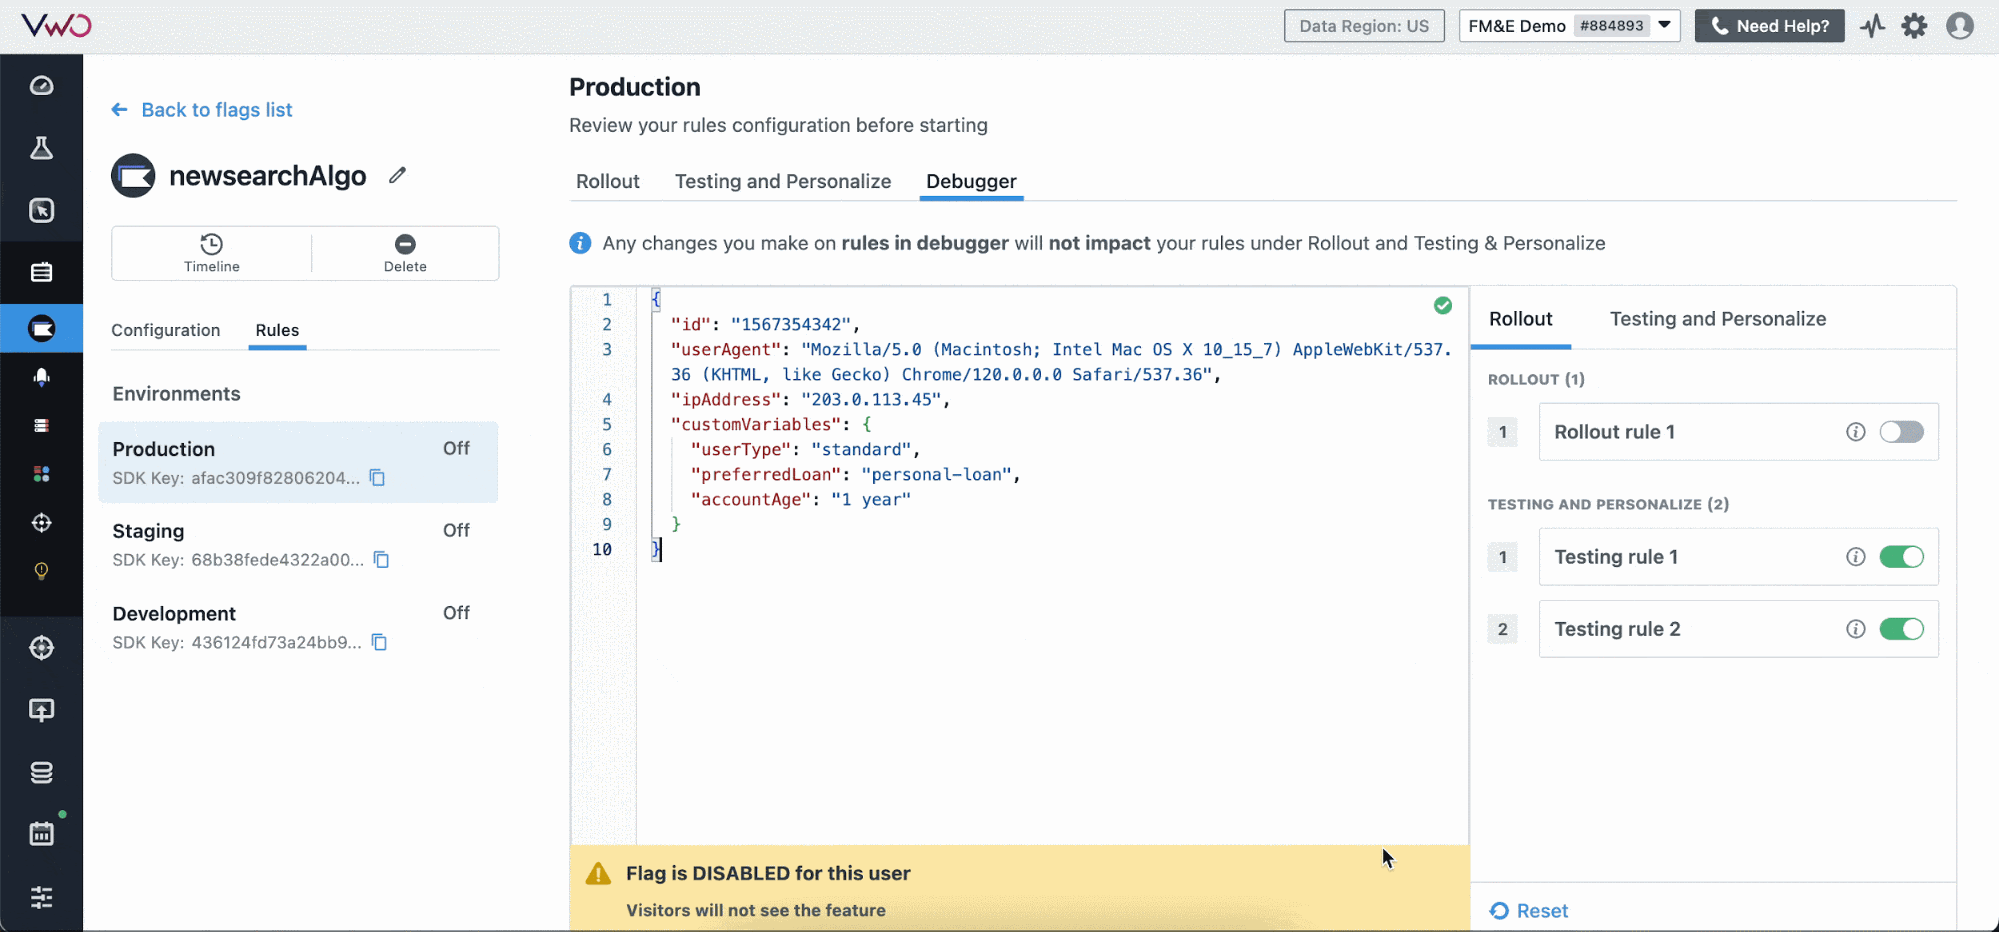
Task: Click the Testing rule 1 row
Action: point(1738,557)
